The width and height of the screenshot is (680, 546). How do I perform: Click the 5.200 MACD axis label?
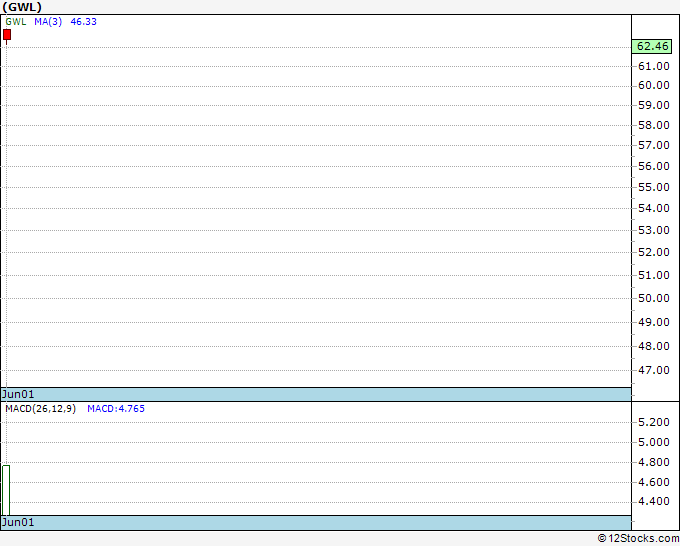pos(654,422)
